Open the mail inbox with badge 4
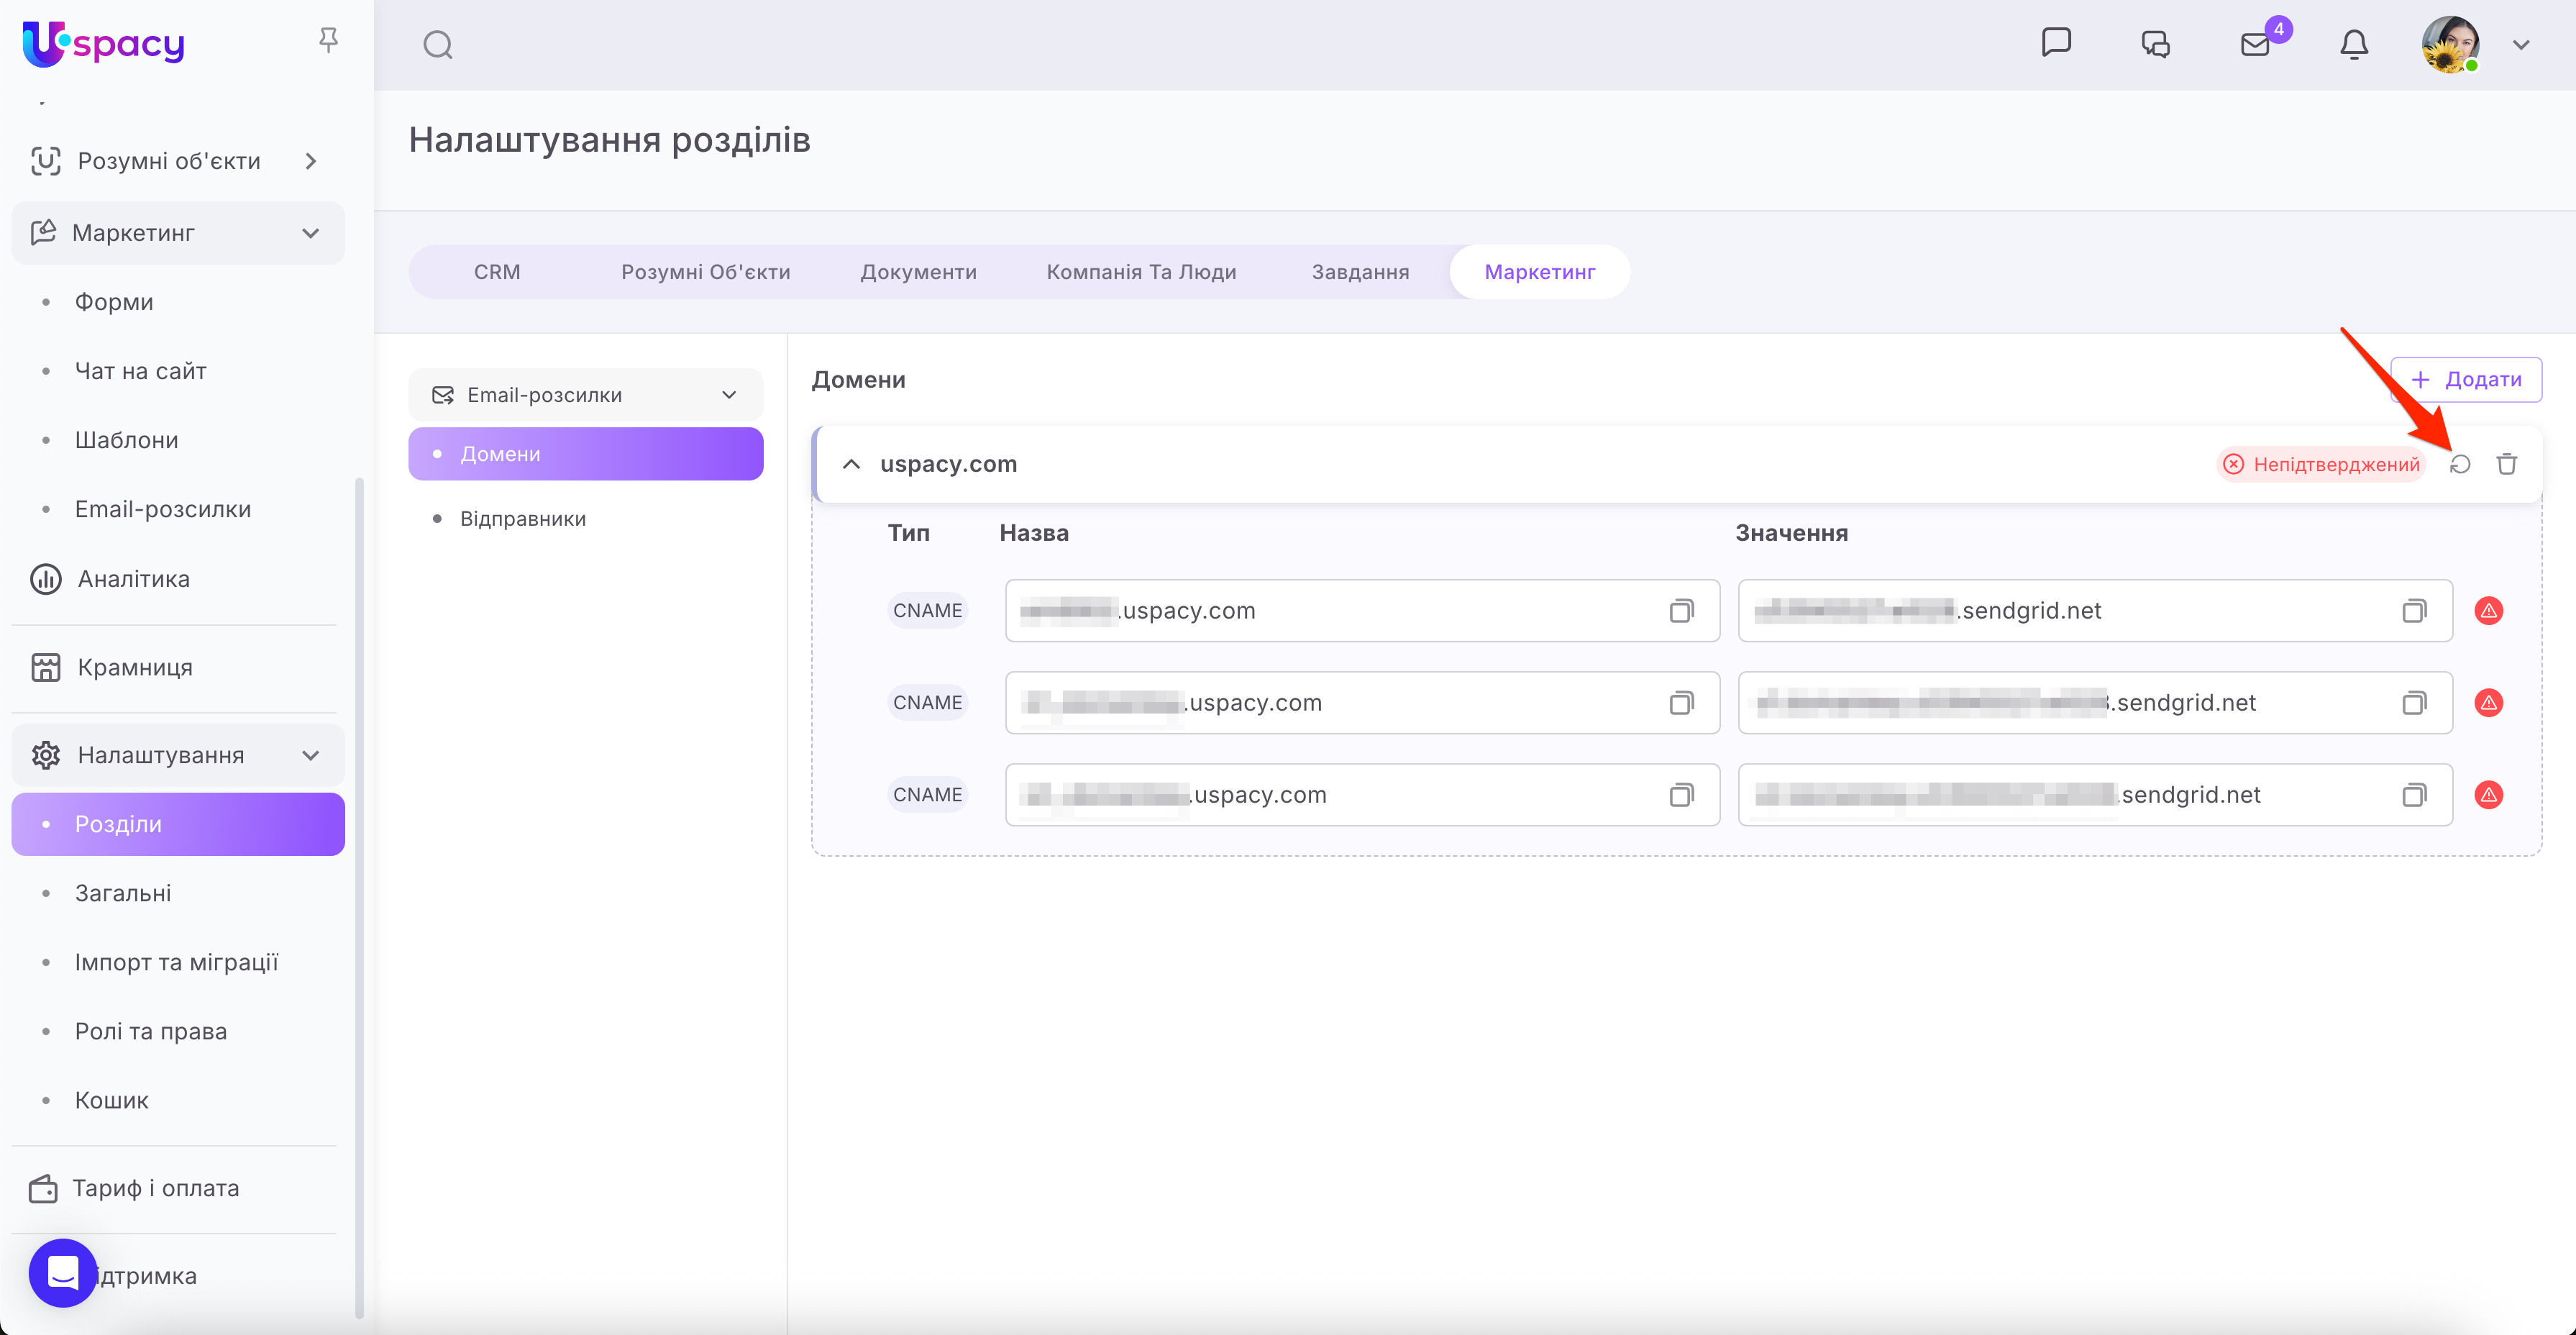This screenshot has width=2576, height=1335. pyautogui.click(x=2256, y=45)
